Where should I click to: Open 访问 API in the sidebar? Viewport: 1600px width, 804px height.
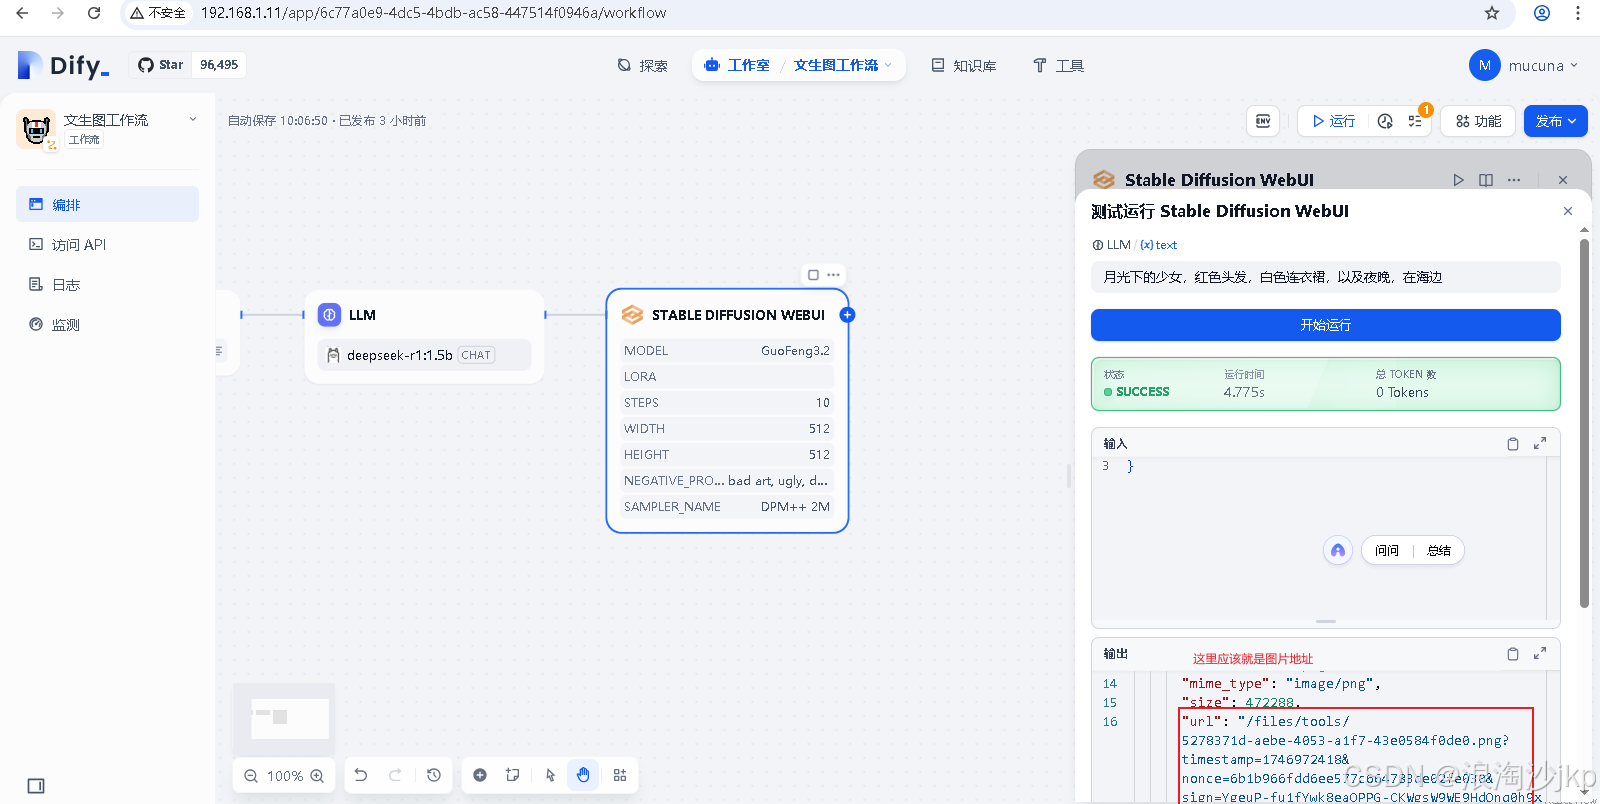(x=107, y=244)
